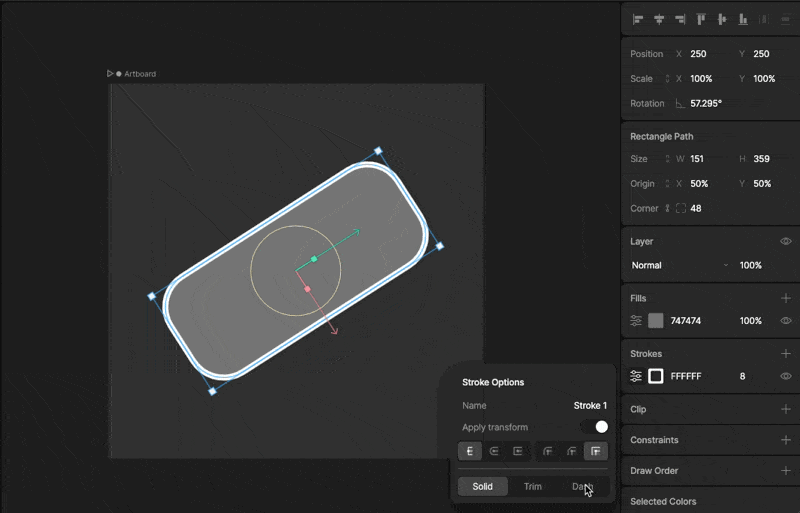
Task: Switch to the Dash stroke tab
Action: pyautogui.click(x=582, y=487)
